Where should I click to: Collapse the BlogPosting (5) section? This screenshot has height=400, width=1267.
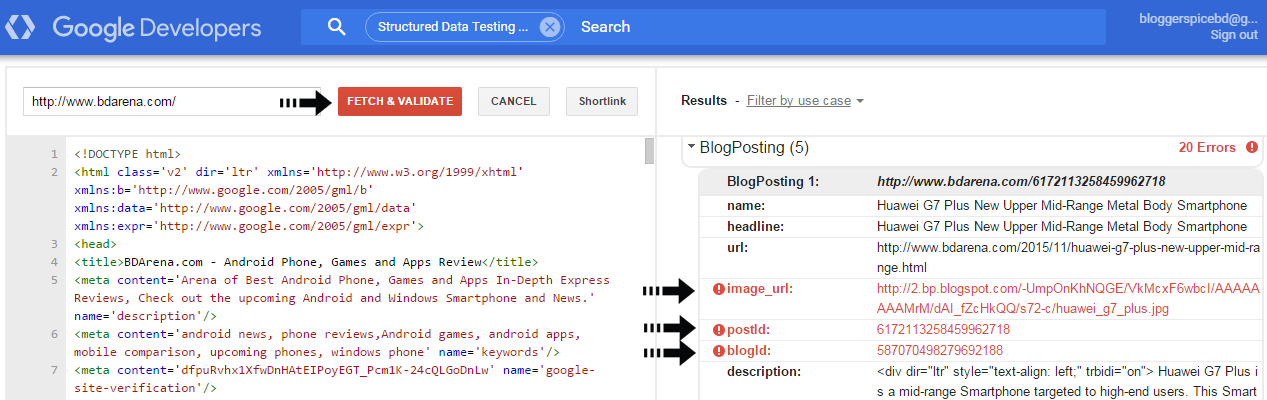[691, 147]
